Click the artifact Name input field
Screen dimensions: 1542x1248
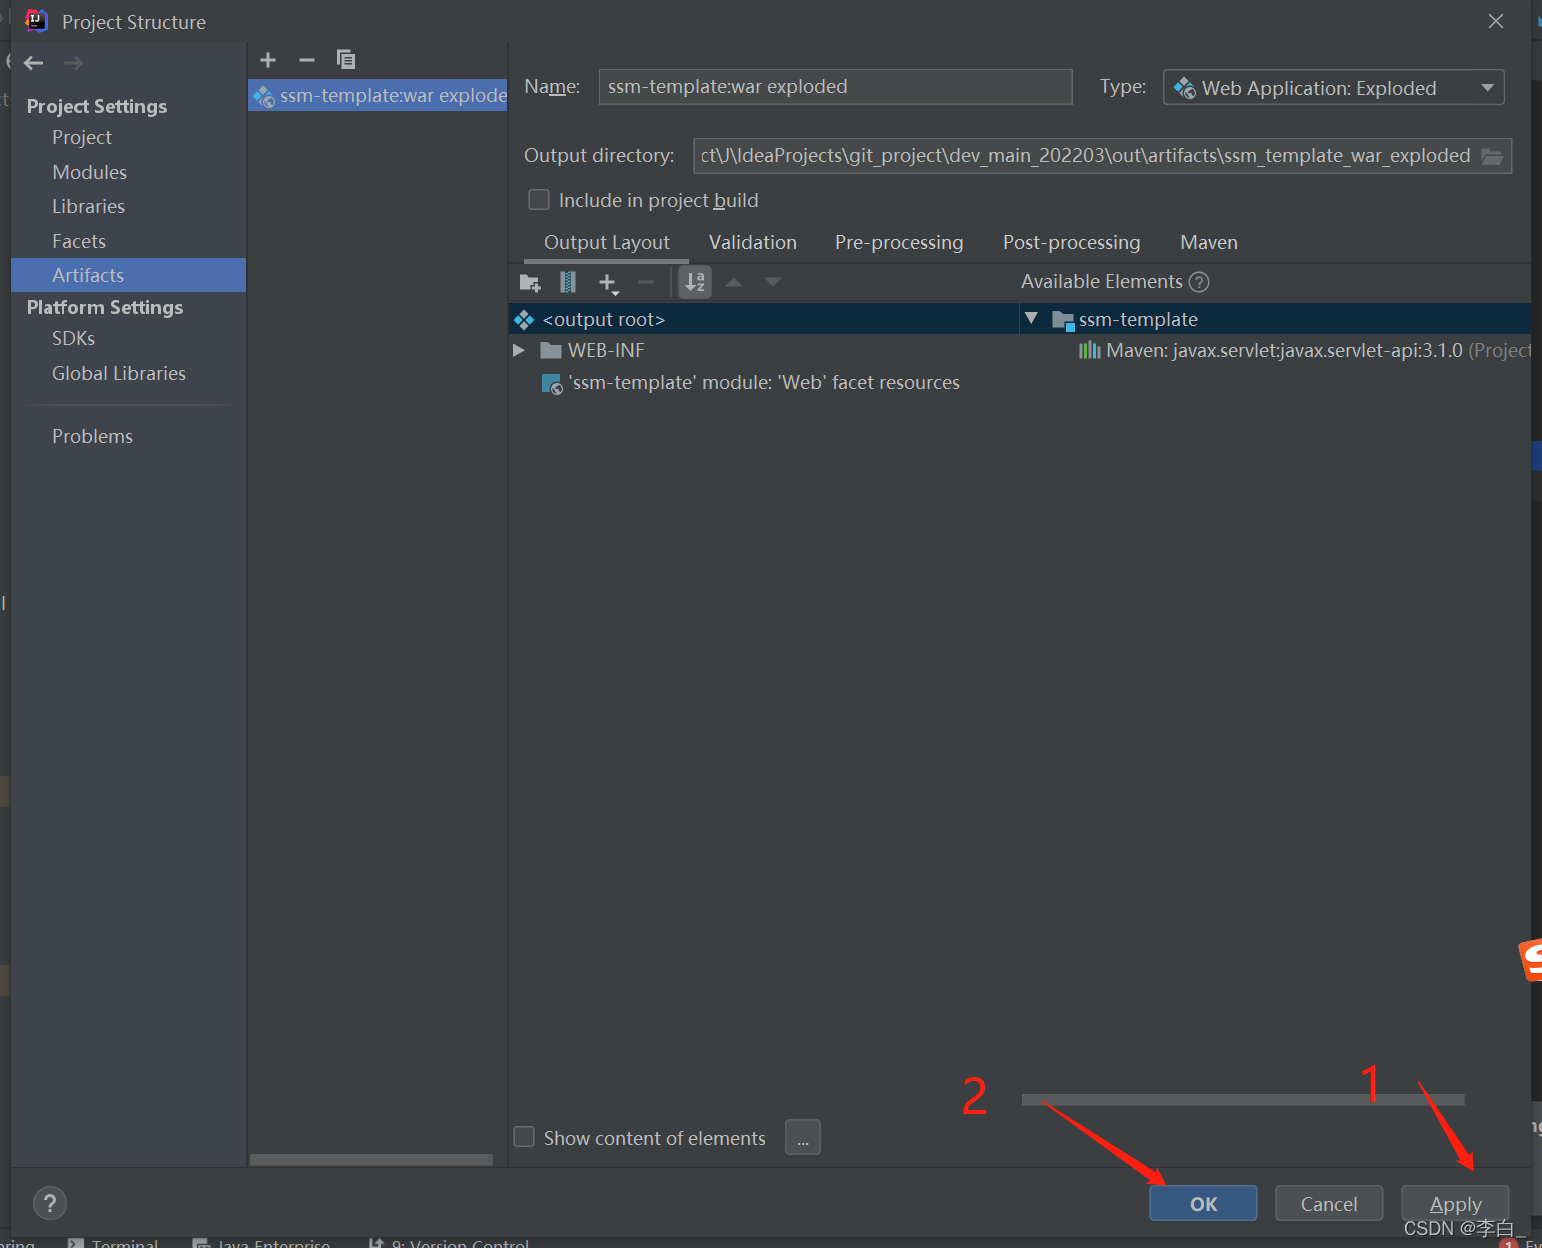click(835, 87)
